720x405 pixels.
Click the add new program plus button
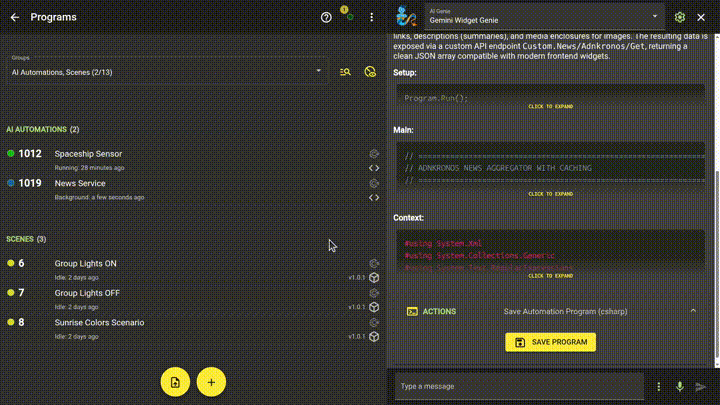click(x=211, y=382)
